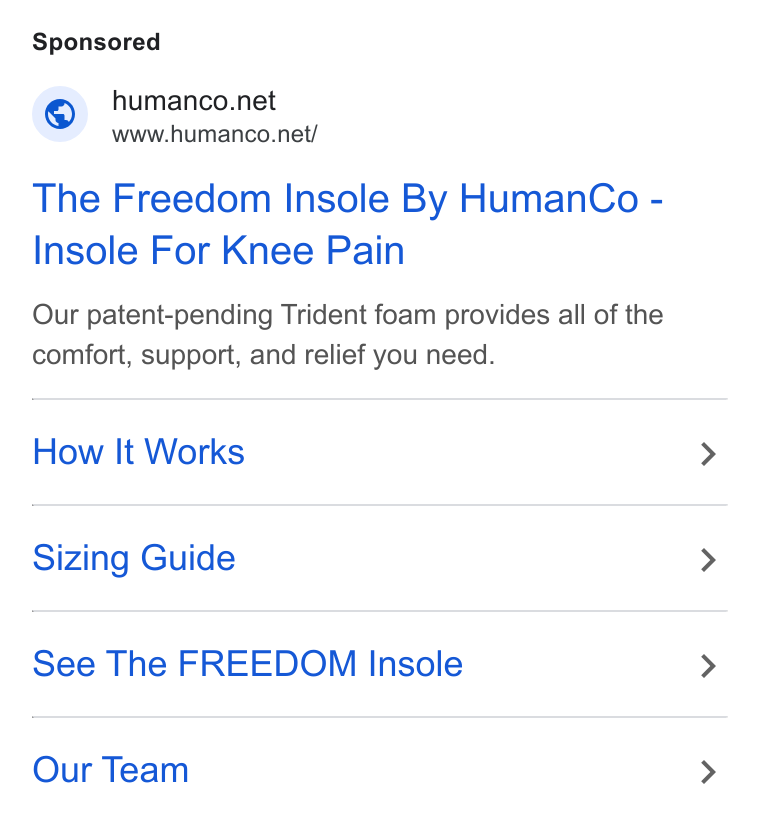Screen dimensions: 760x822
Task: Click the arrow next to Sizing Guide
Action: click(708, 560)
